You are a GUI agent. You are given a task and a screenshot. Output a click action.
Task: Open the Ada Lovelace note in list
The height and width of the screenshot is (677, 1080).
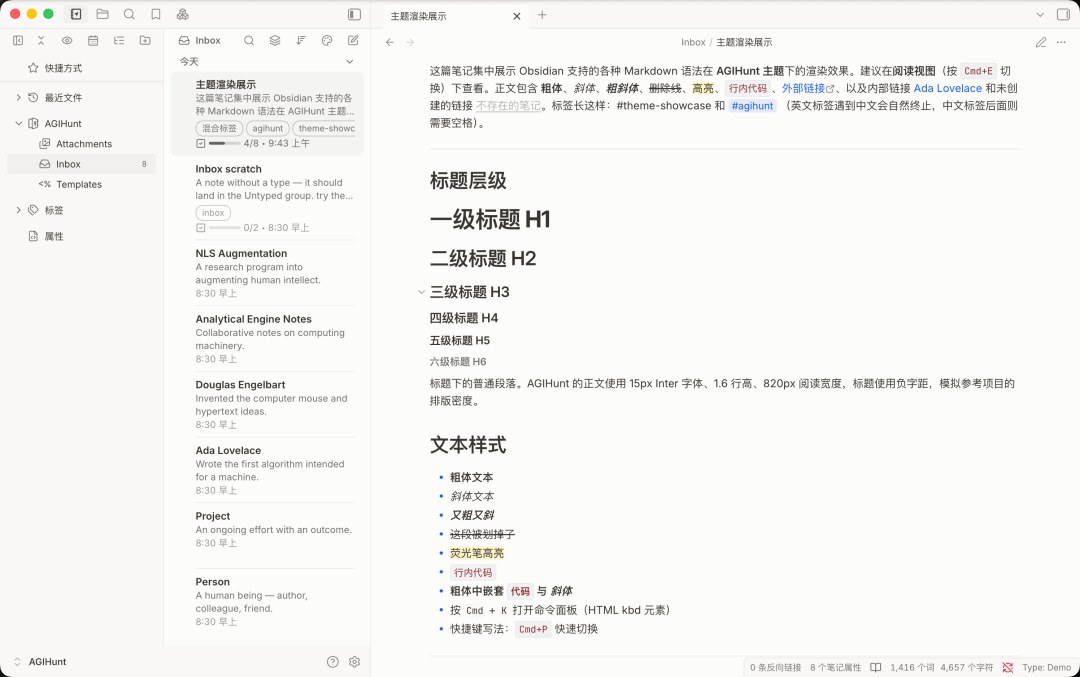267,470
